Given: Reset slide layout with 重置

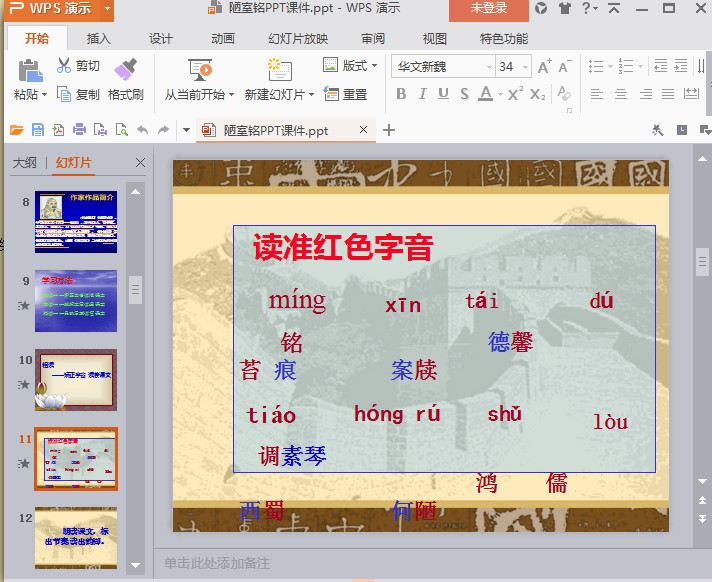Looking at the screenshot, I should [x=345, y=94].
